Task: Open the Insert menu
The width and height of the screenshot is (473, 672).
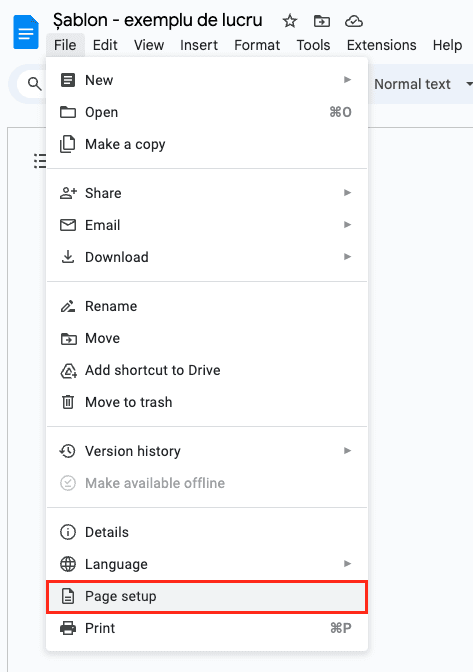Action: pyautogui.click(x=199, y=45)
